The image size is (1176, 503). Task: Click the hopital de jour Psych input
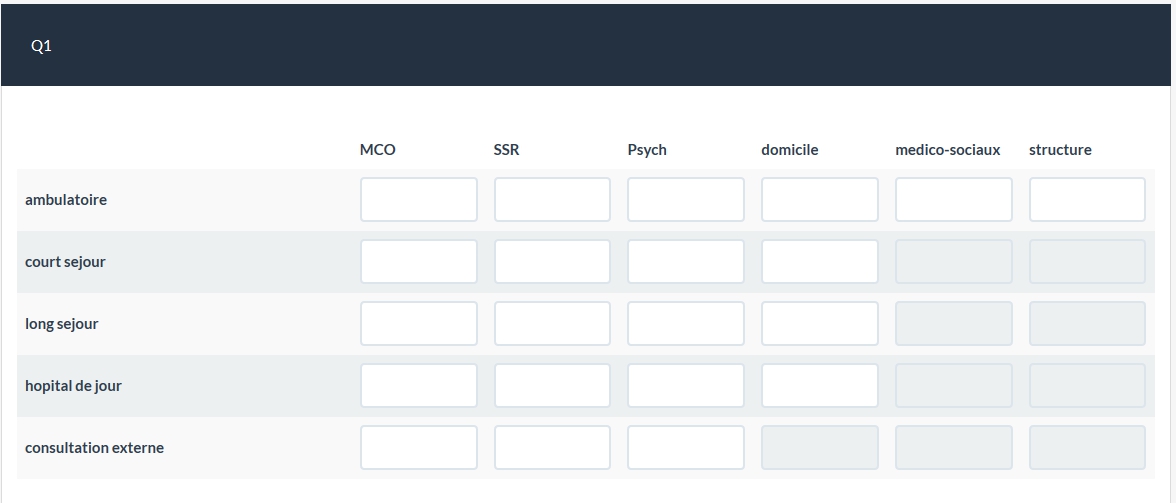pyautogui.click(x=686, y=386)
